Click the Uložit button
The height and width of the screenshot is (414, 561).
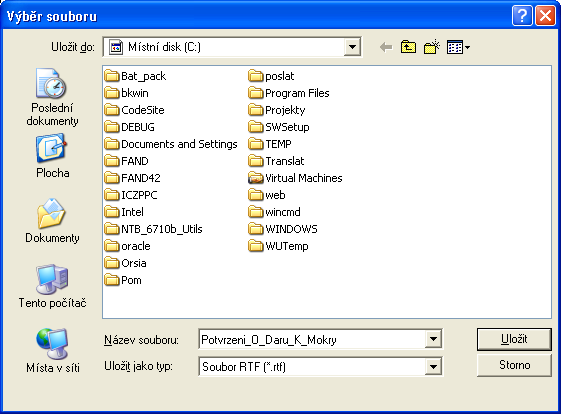coord(514,339)
